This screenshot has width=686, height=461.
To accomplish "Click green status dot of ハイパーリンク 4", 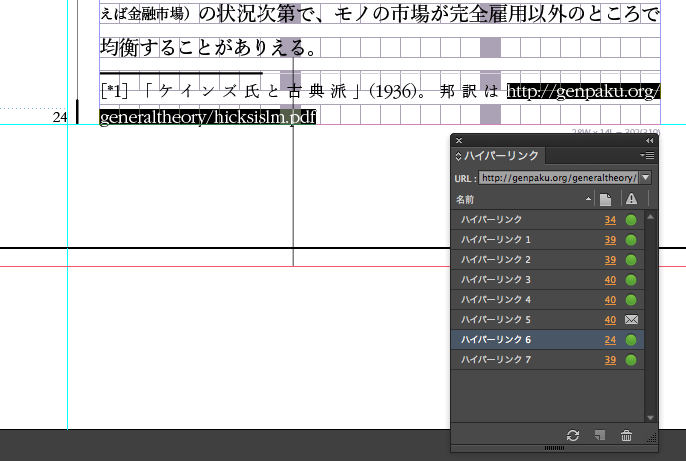I will 631,300.
